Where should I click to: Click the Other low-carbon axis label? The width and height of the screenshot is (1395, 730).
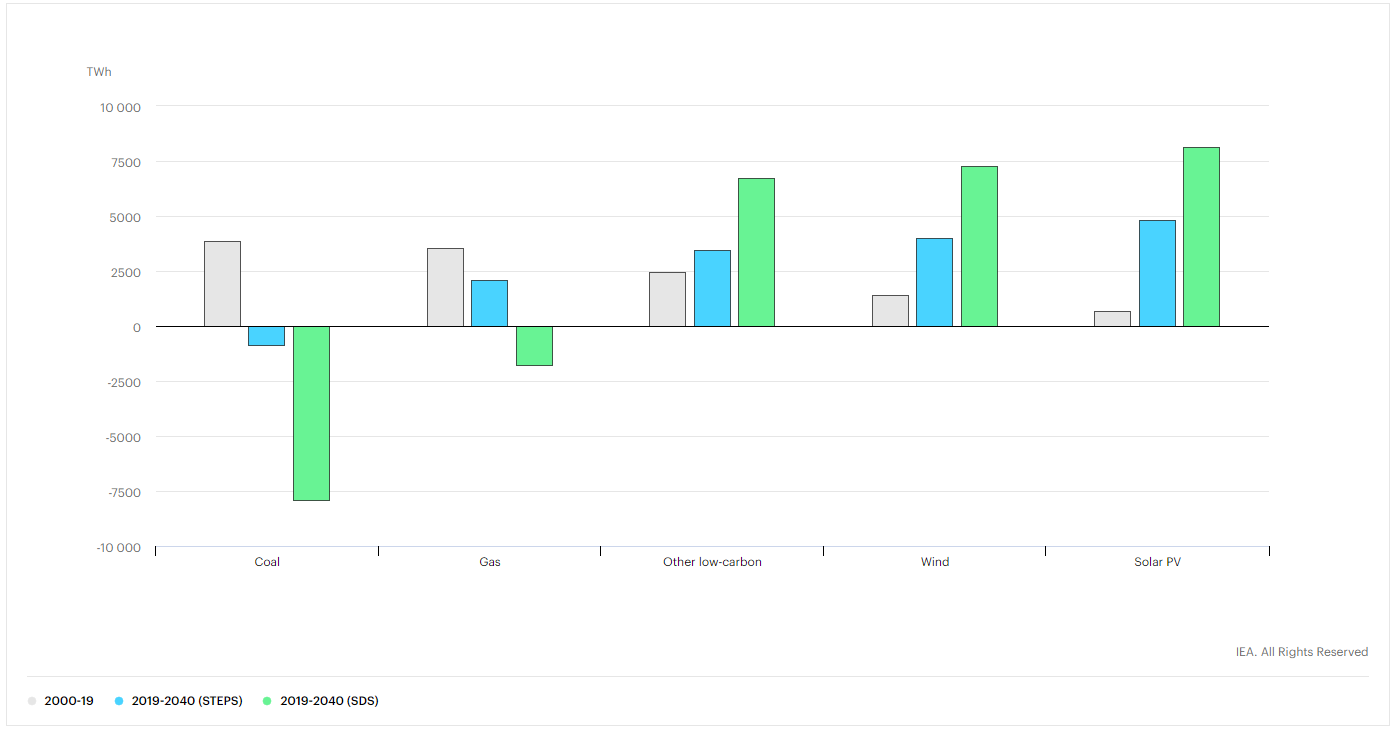712,562
